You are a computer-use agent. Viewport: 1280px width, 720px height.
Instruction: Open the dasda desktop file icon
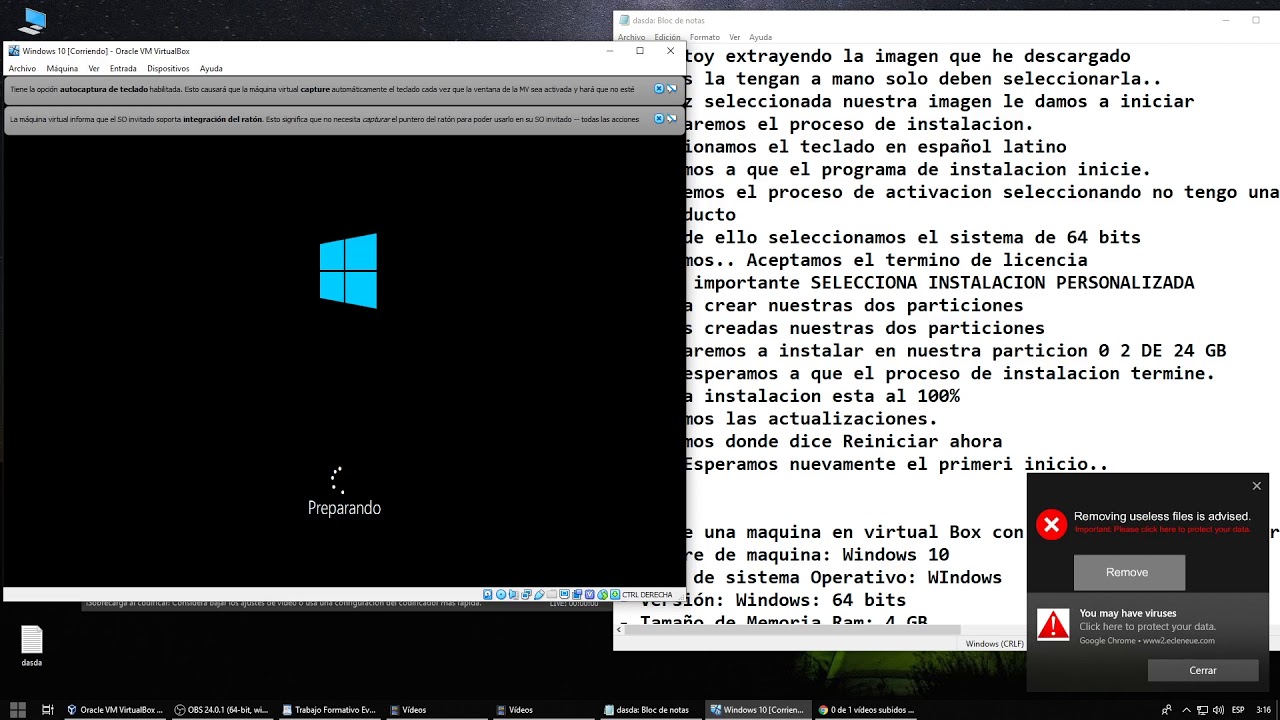pos(32,646)
